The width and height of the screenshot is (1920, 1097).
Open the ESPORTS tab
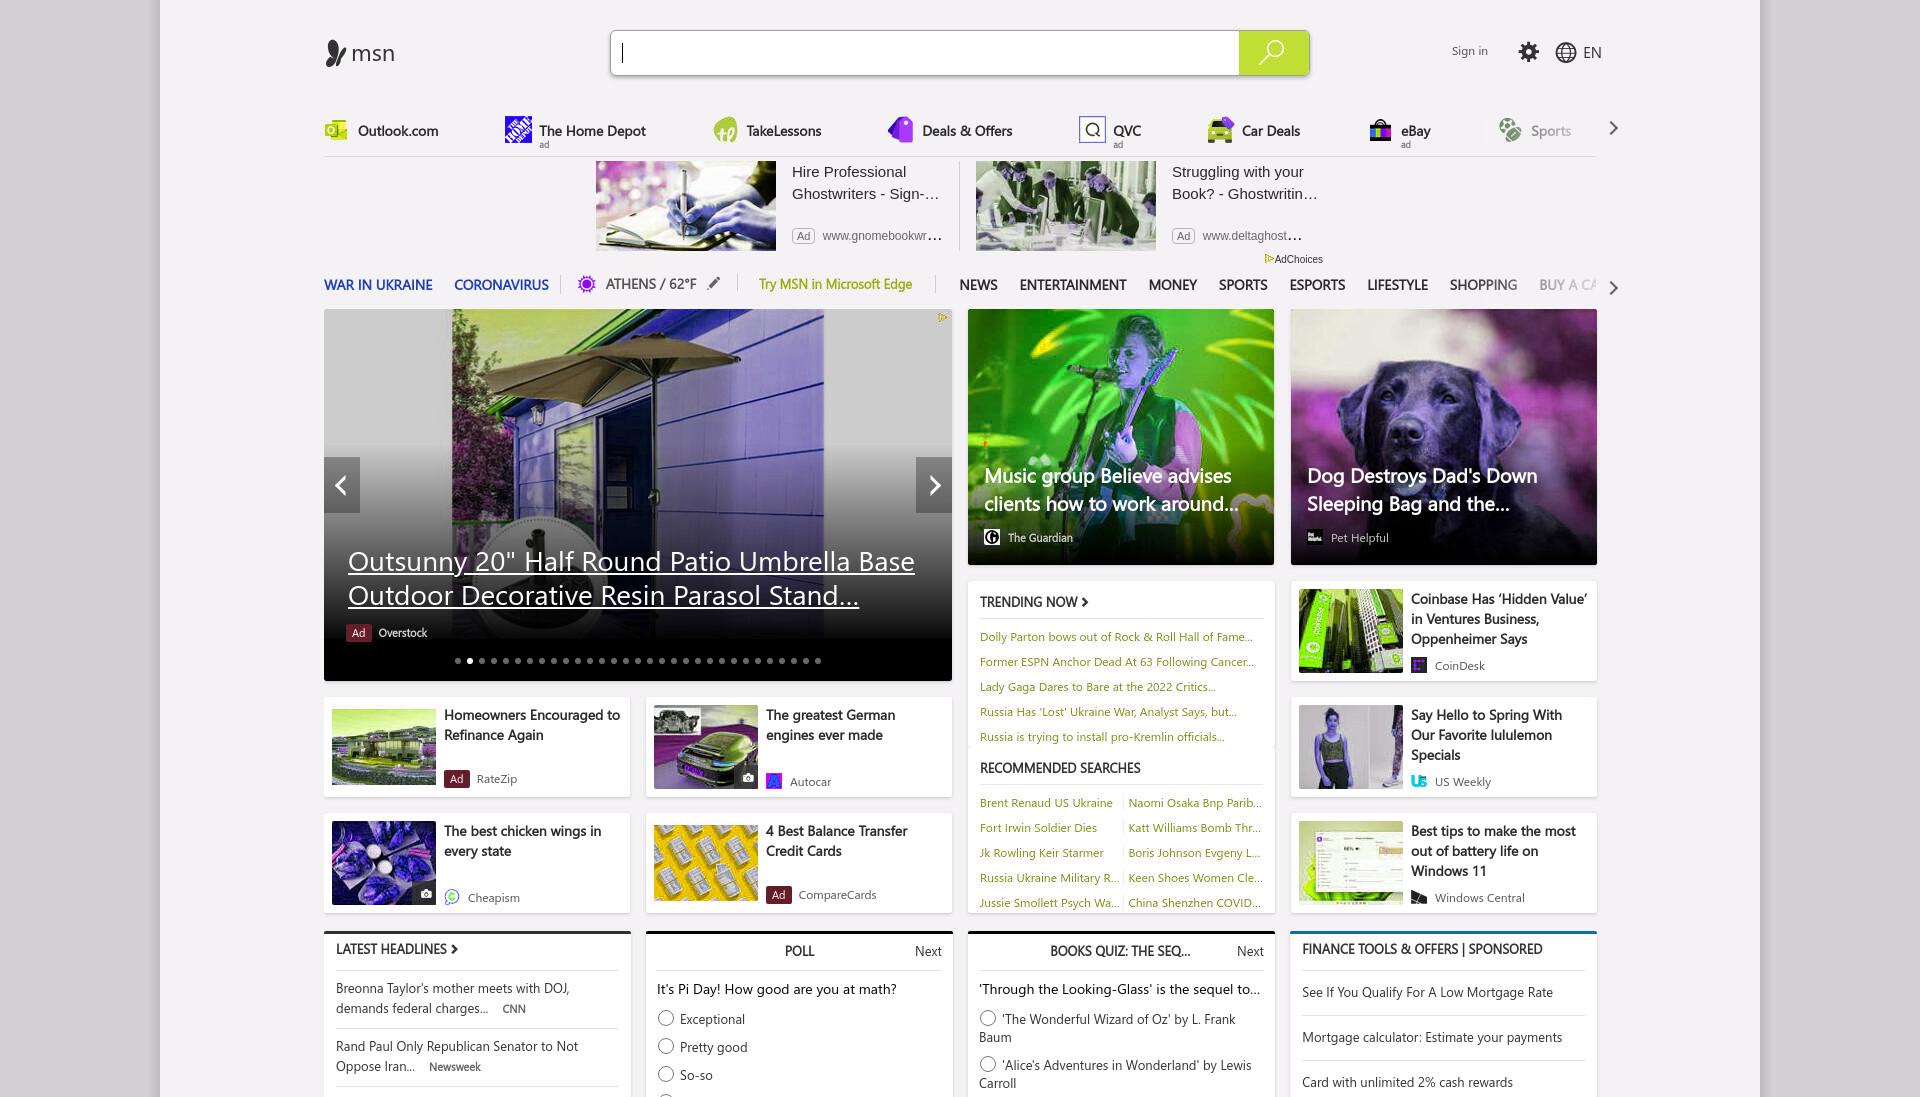pos(1317,285)
